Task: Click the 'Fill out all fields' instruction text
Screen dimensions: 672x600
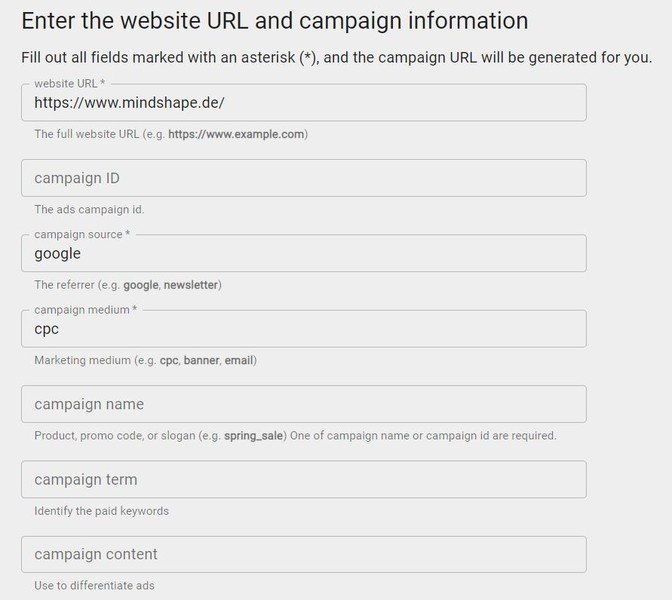Action: 336,58
